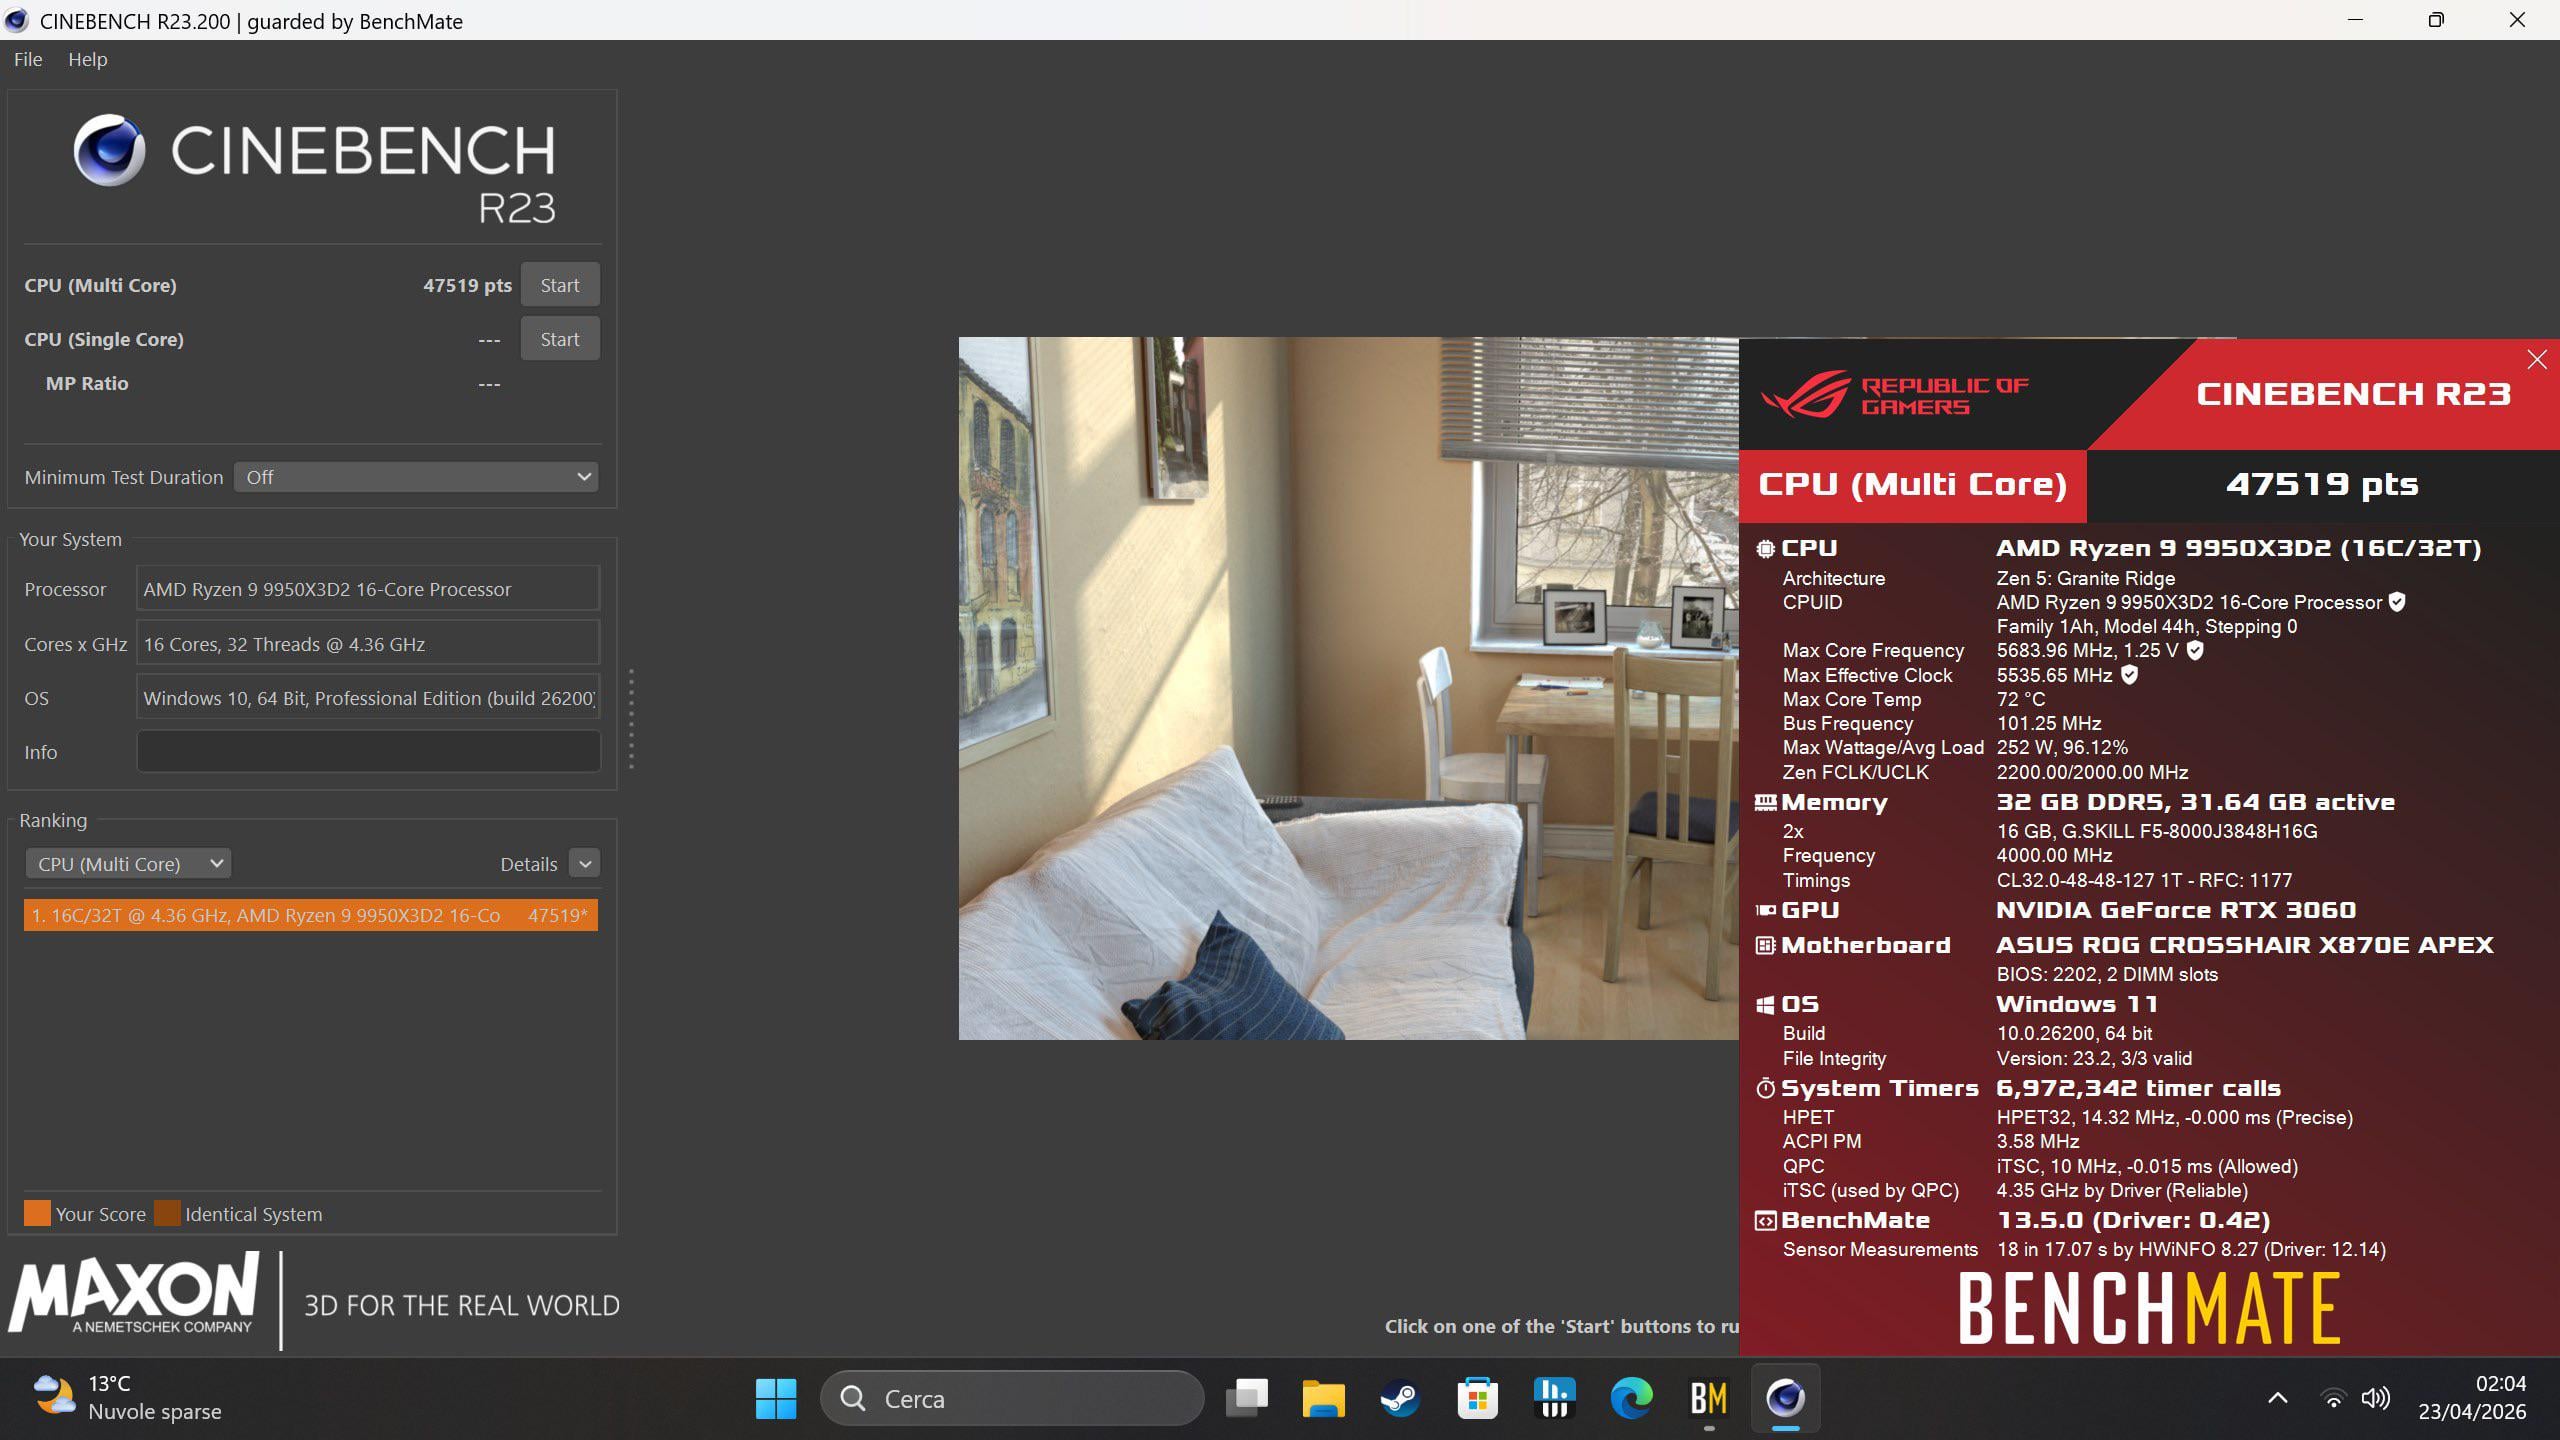Viewport: 2560px width, 1440px height.
Task: Open the CPU (Multi Core) ranking dropdown
Action: (x=128, y=864)
